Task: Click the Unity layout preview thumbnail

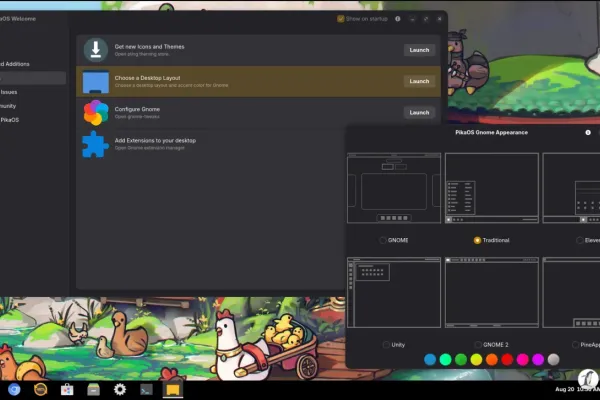Action: pos(394,292)
